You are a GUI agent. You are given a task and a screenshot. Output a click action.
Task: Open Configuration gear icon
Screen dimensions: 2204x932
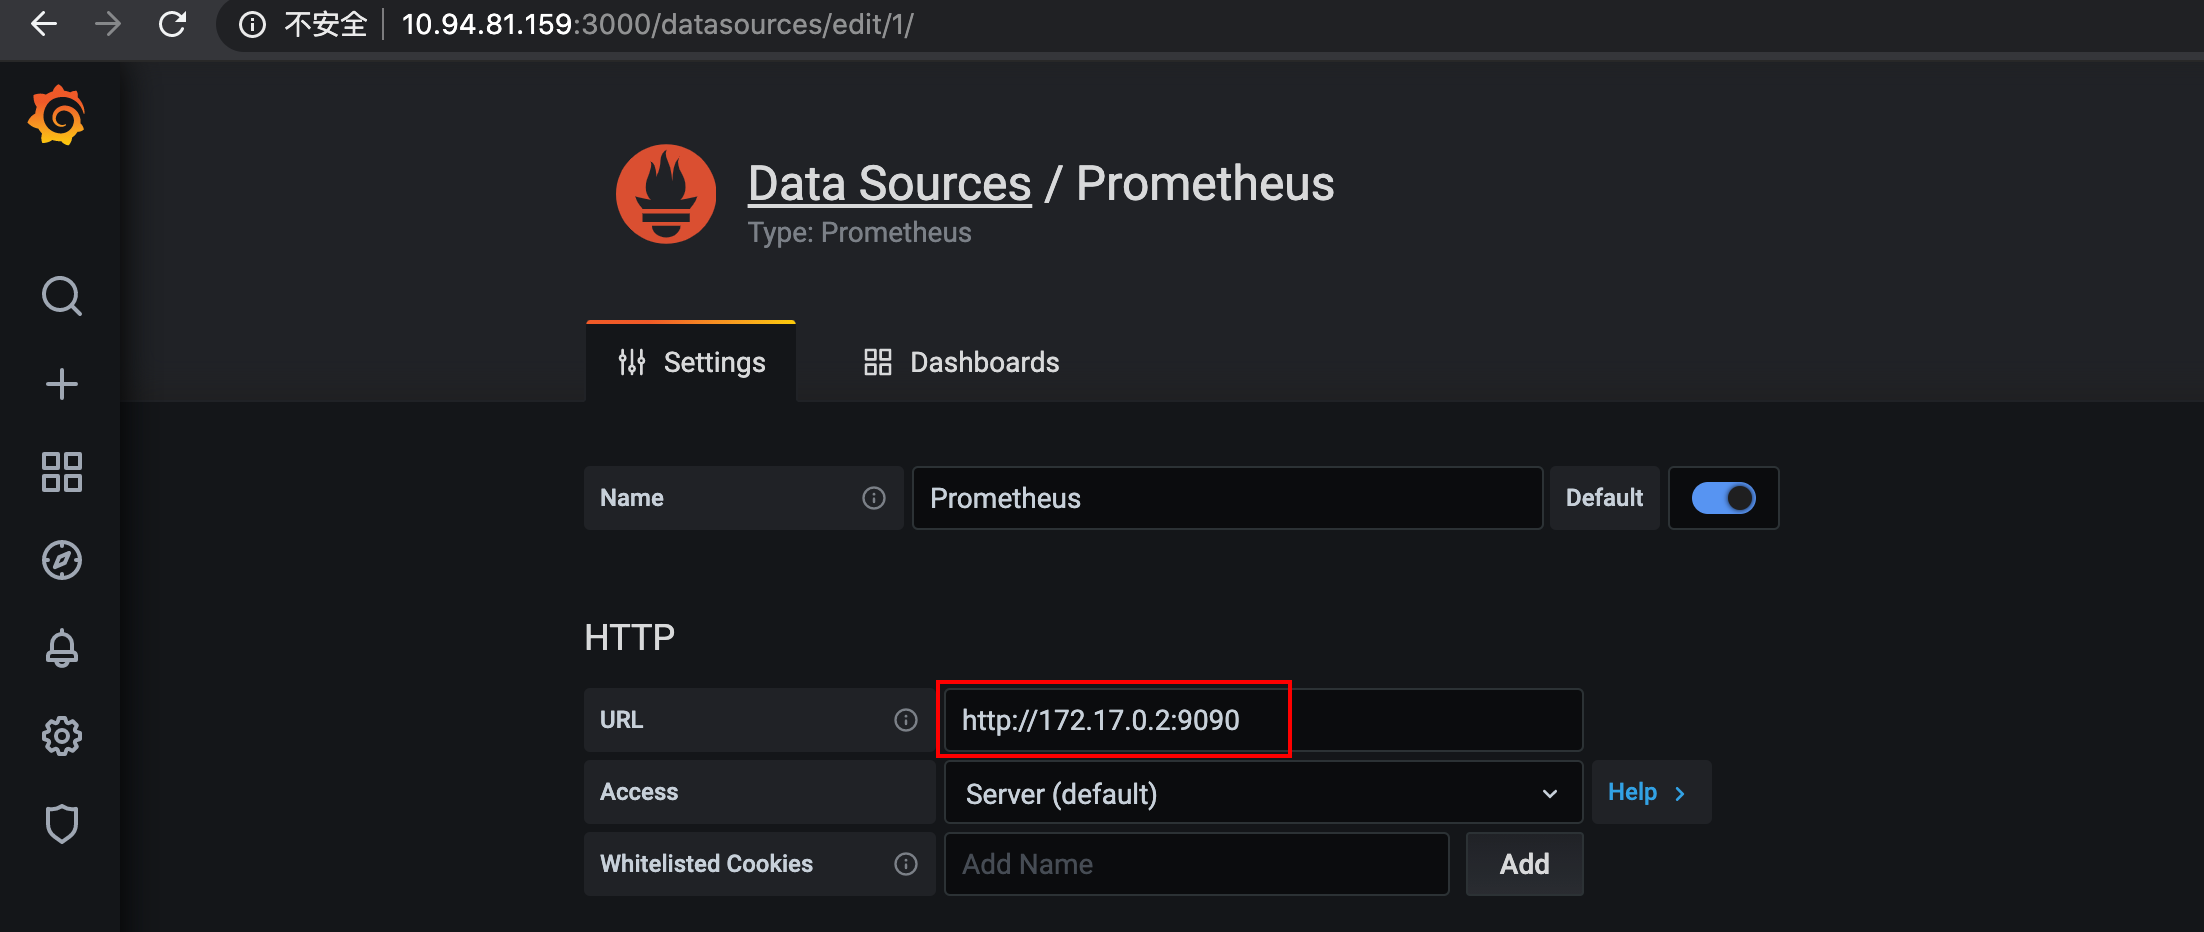[x=61, y=736]
